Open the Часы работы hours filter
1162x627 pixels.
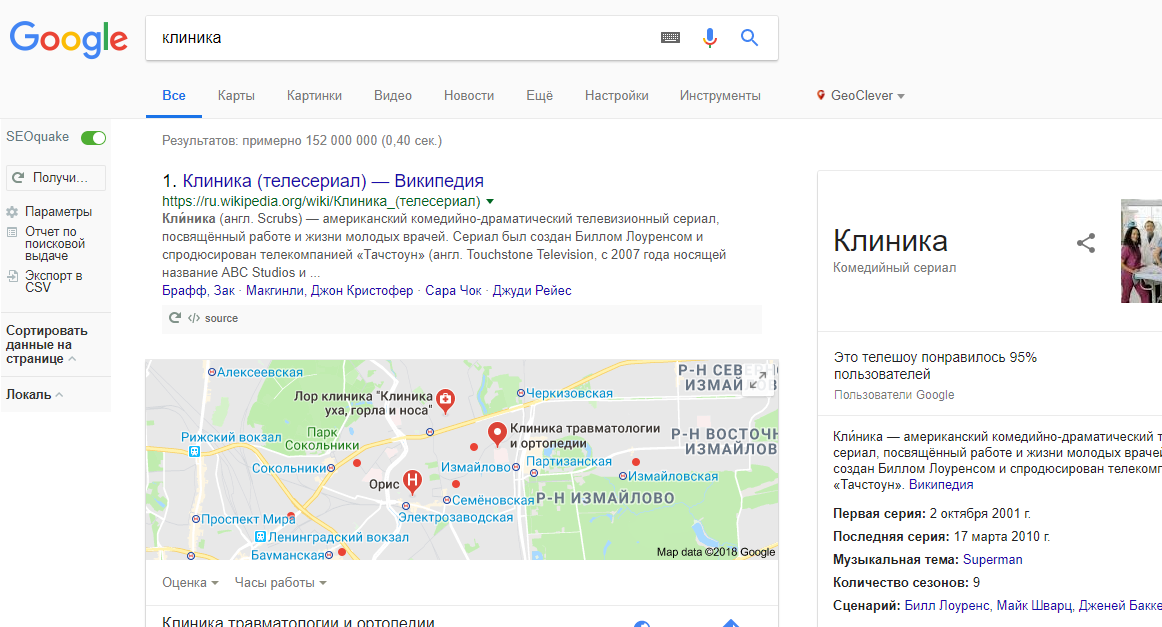(280, 583)
